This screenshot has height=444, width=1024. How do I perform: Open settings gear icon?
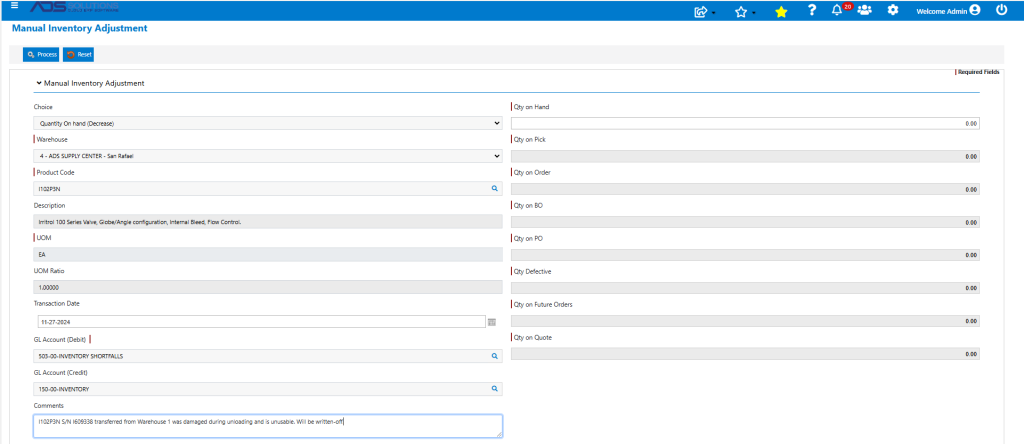click(x=893, y=10)
